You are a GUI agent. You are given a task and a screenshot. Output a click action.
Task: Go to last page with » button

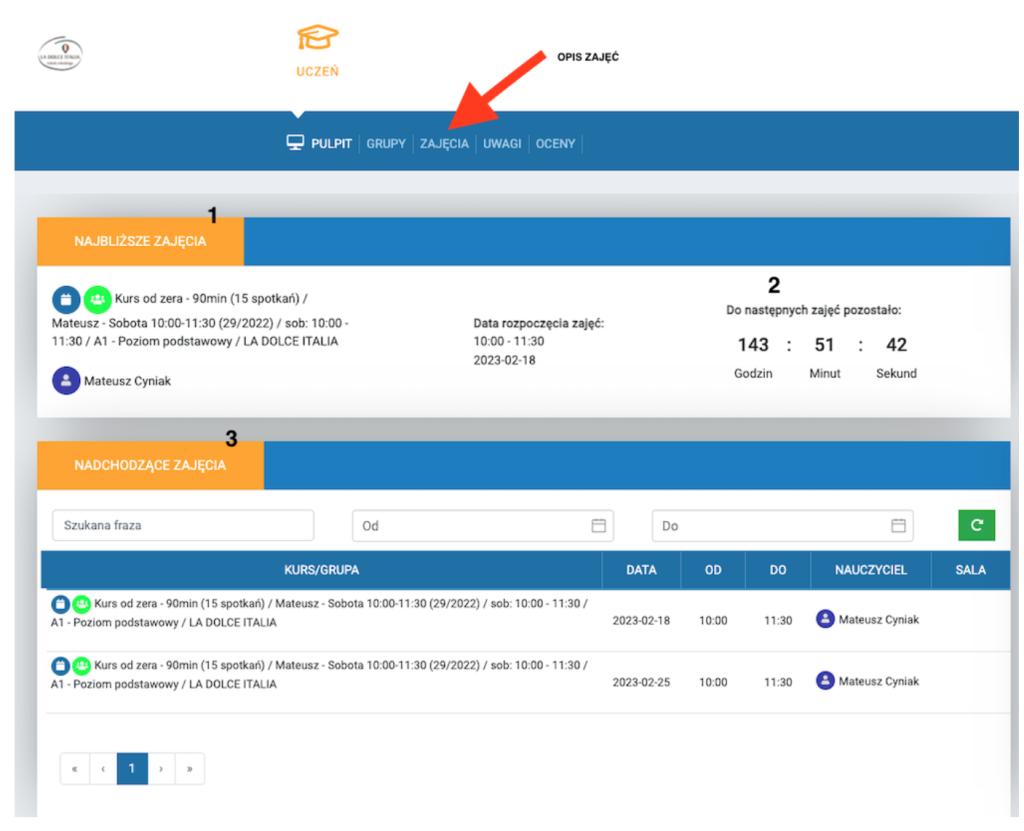pyautogui.click(x=190, y=768)
